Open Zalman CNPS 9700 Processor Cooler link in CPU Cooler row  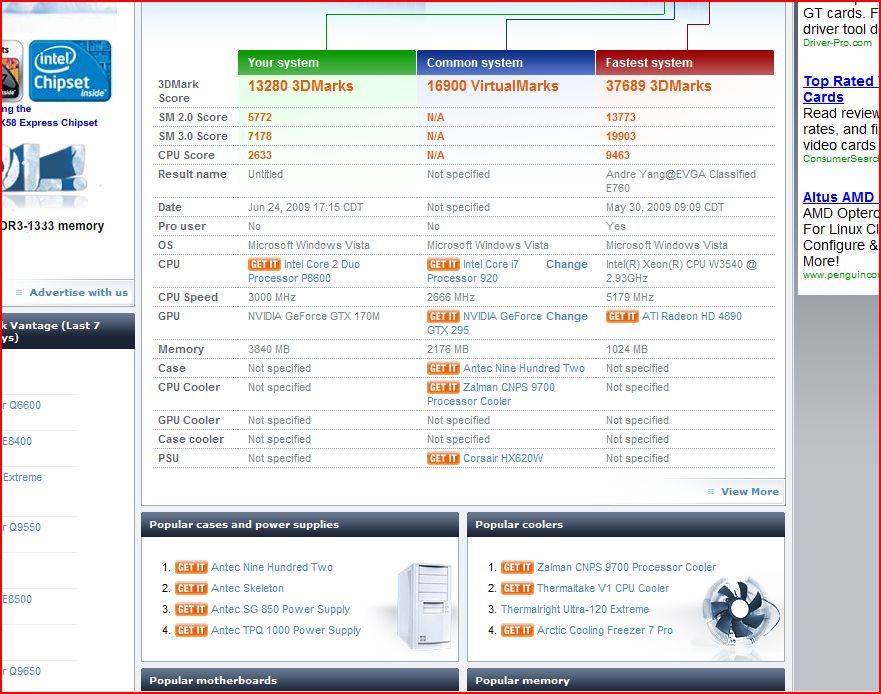(x=491, y=394)
